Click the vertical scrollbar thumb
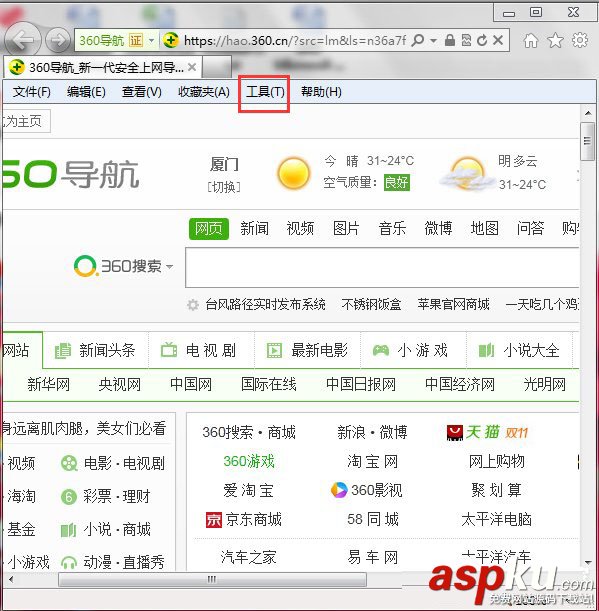Image resolution: width=599 pixels, height=611 pixels. pyautogui.click(x=587, y=141)
